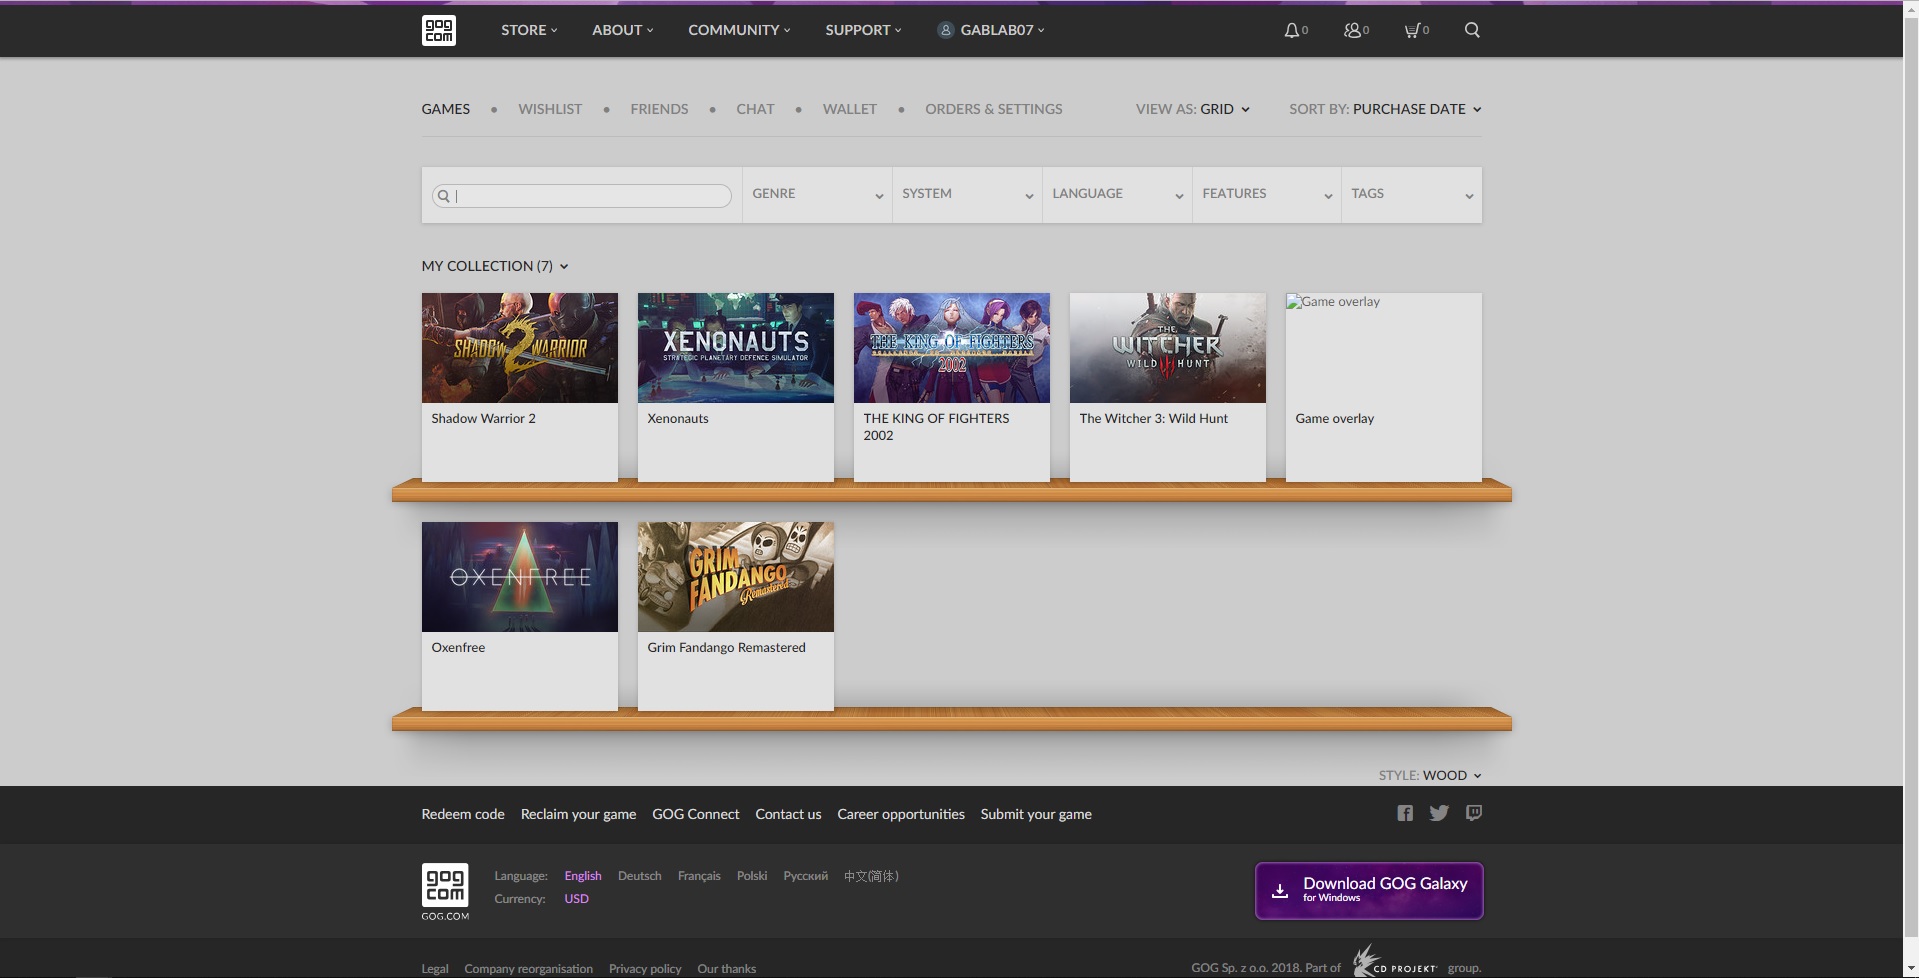1919x978 pixels.
Task: Open the GABLAB07 account menu
Action: pyautogui.click(x=991, y=30)
